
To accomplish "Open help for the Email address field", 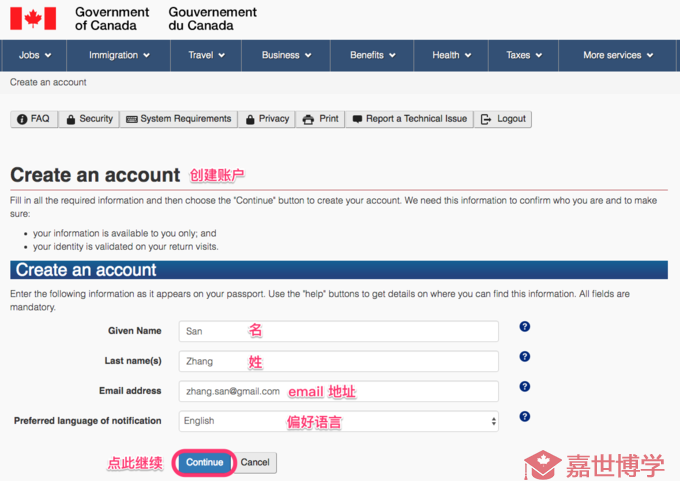I will coord(524,387).
